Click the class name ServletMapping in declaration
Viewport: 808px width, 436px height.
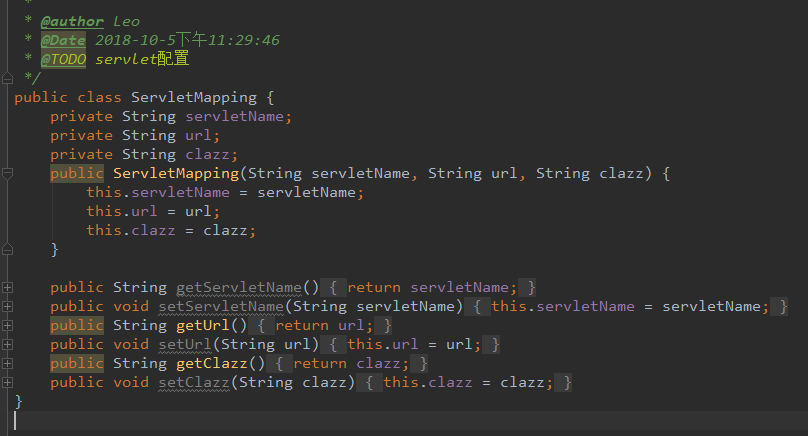click(194, 97)
